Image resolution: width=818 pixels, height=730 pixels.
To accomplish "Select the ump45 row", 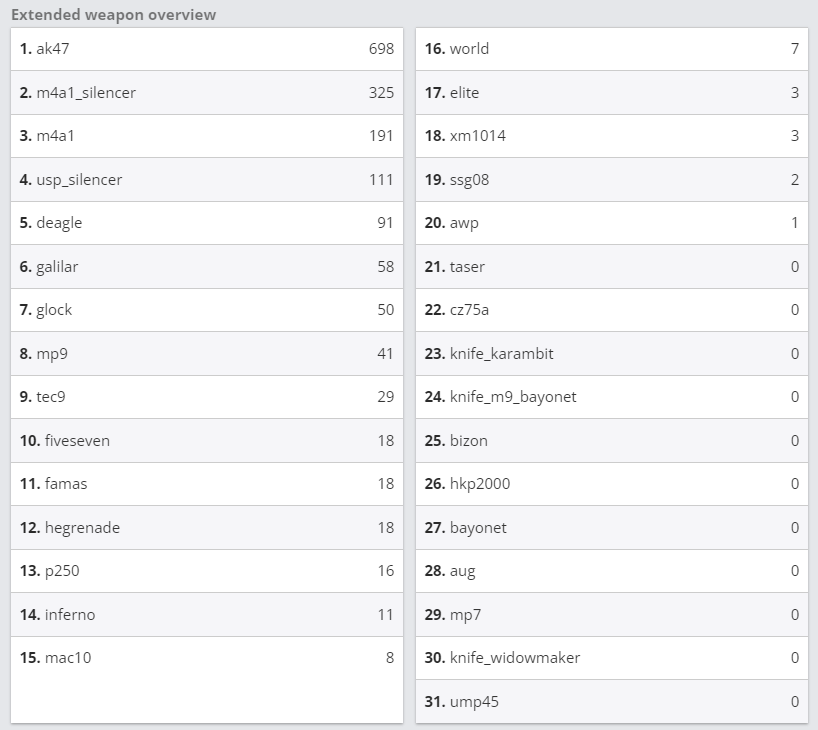I will point(611,701).
